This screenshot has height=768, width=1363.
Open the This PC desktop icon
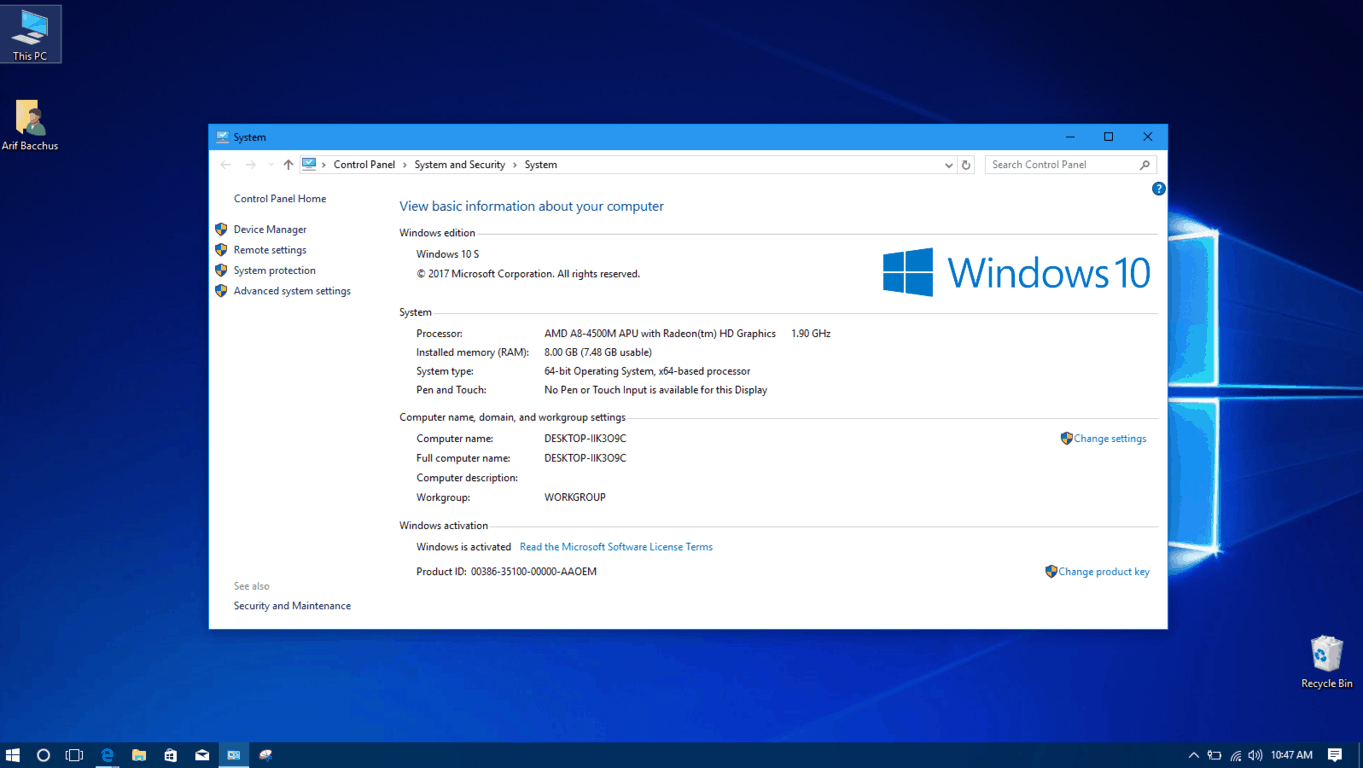coord(30,34)
